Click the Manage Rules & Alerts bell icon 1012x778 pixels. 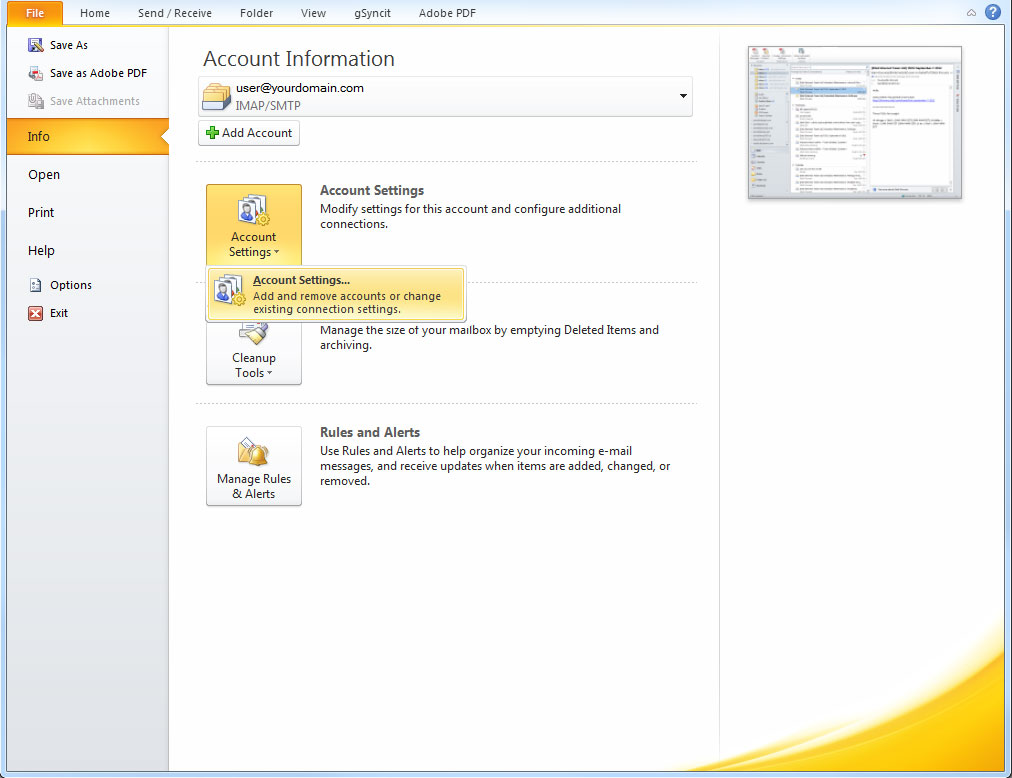coord(254,451)
